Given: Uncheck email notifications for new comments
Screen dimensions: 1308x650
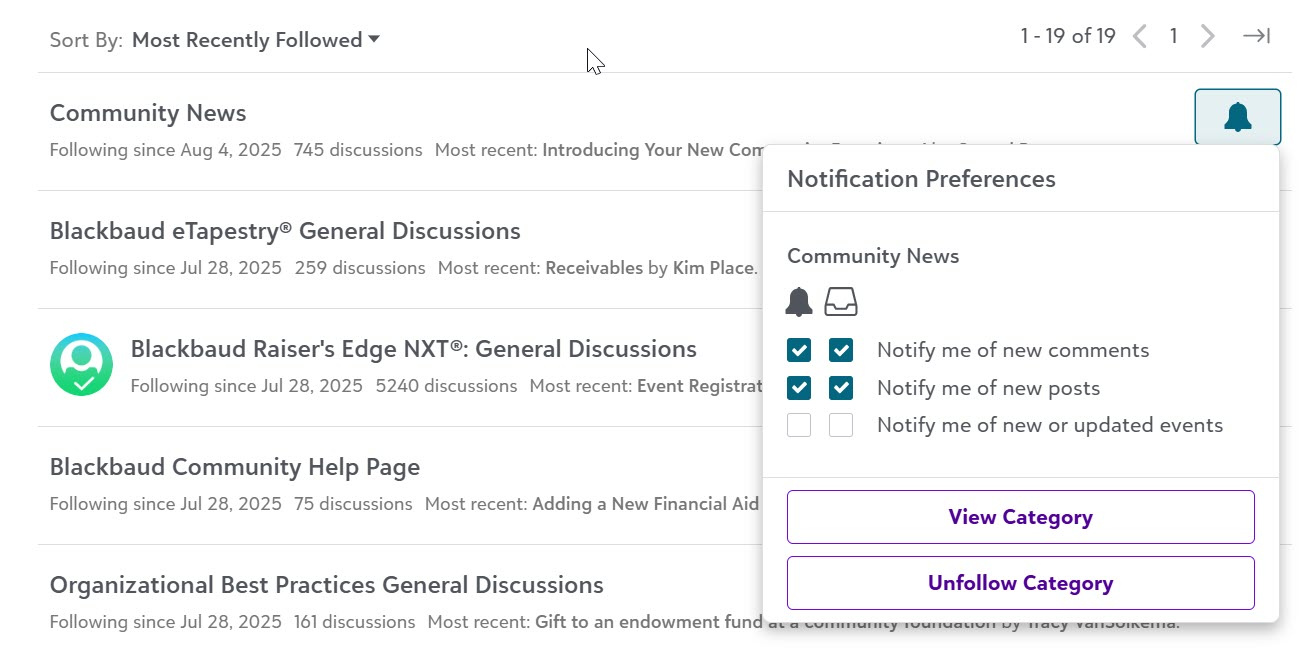Looking at the screenshot, I should pyautogui.click(x=840, y=350).
